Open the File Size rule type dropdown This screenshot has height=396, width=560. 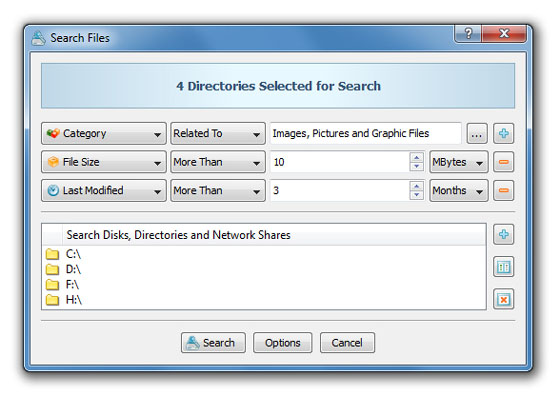coord(104,162)
